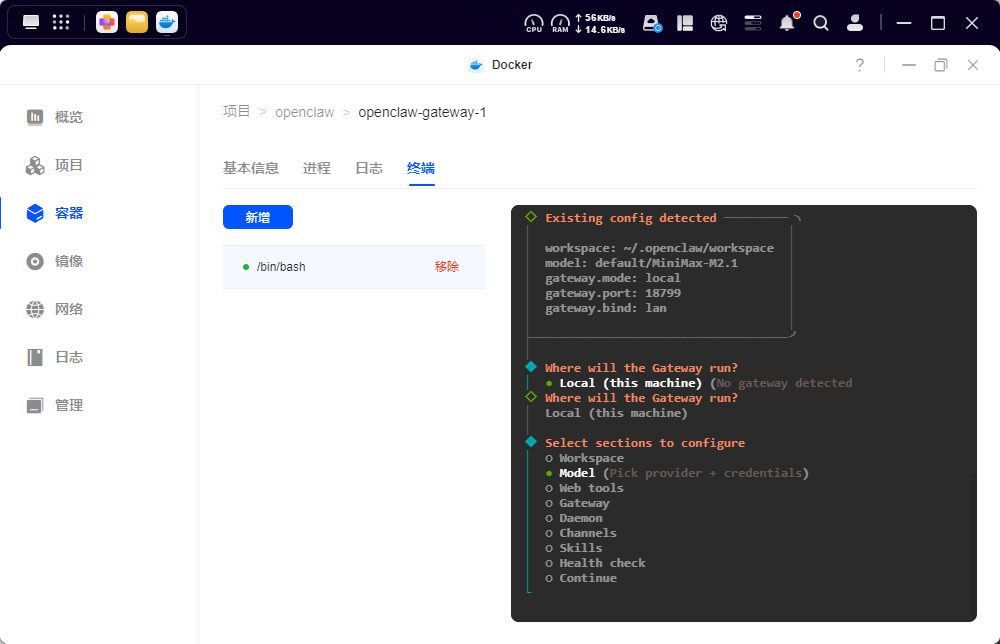Switch to the 基本信息 (Basic Info) tab

click(x=252, y=168)
